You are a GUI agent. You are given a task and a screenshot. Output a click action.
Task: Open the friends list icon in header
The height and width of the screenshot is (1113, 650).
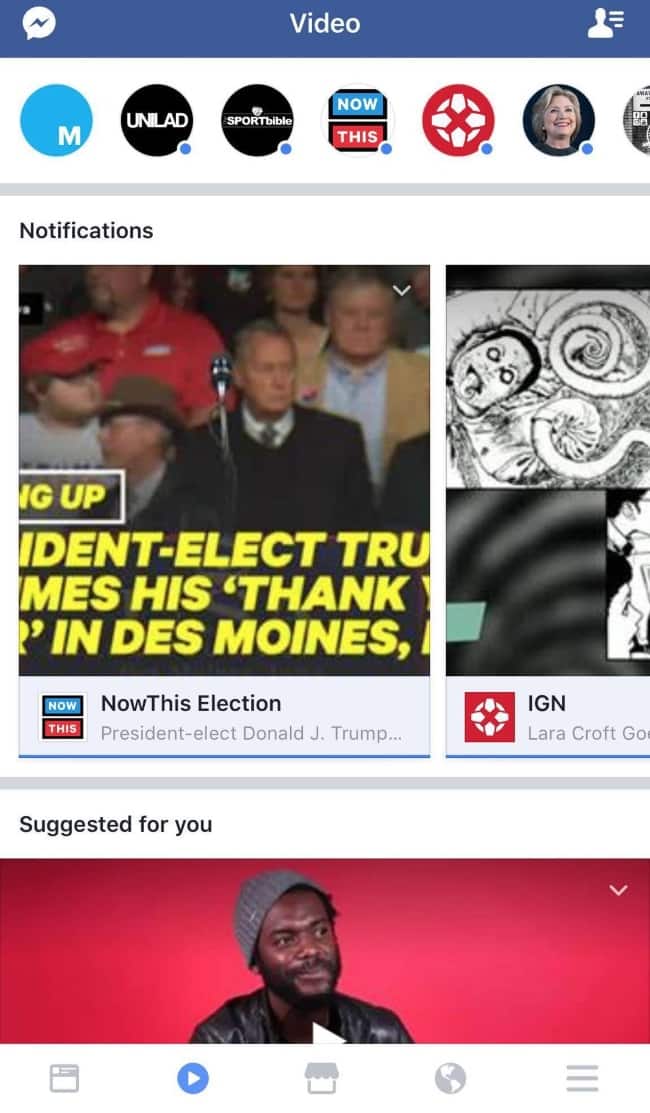click(605, 23)
